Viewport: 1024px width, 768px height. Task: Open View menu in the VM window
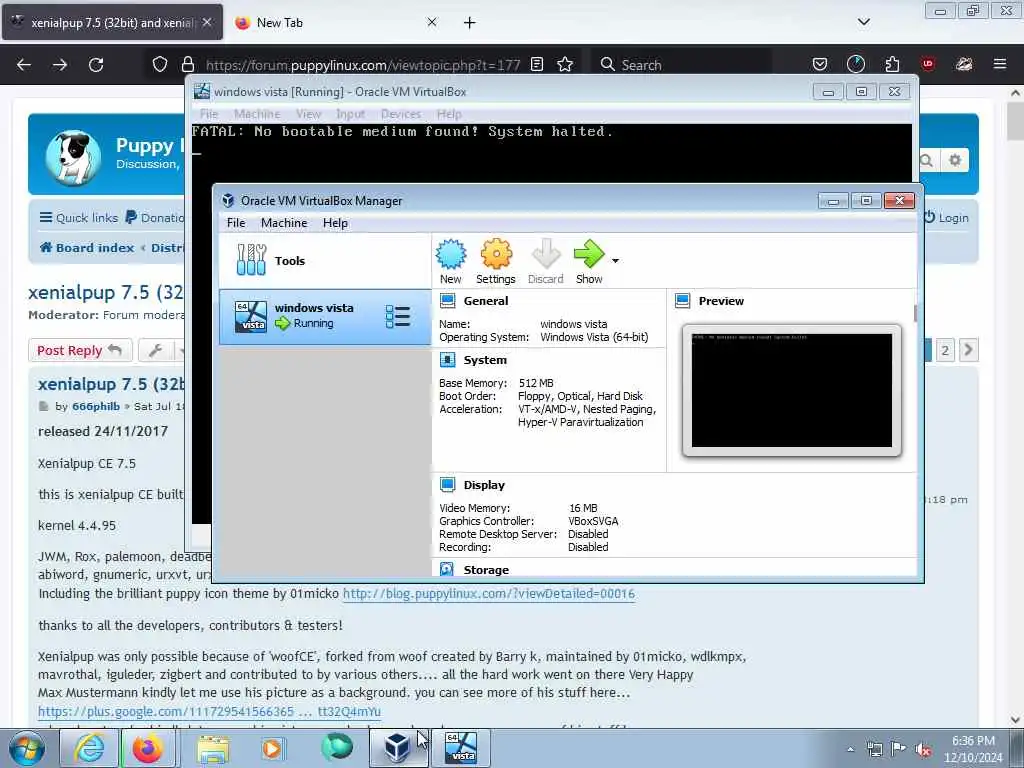coord(308,114)
